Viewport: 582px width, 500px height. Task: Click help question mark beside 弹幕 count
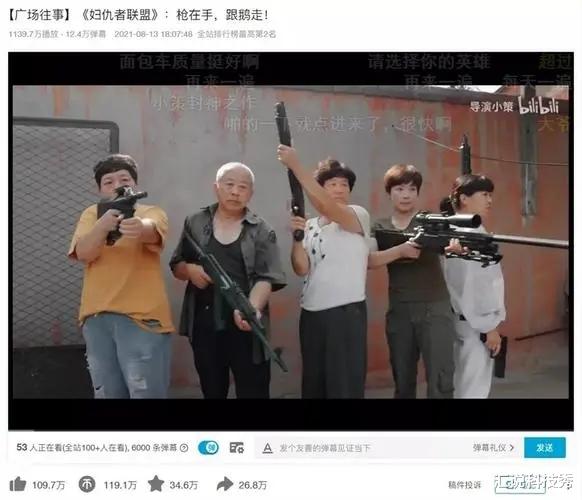[x=184, y=448]
